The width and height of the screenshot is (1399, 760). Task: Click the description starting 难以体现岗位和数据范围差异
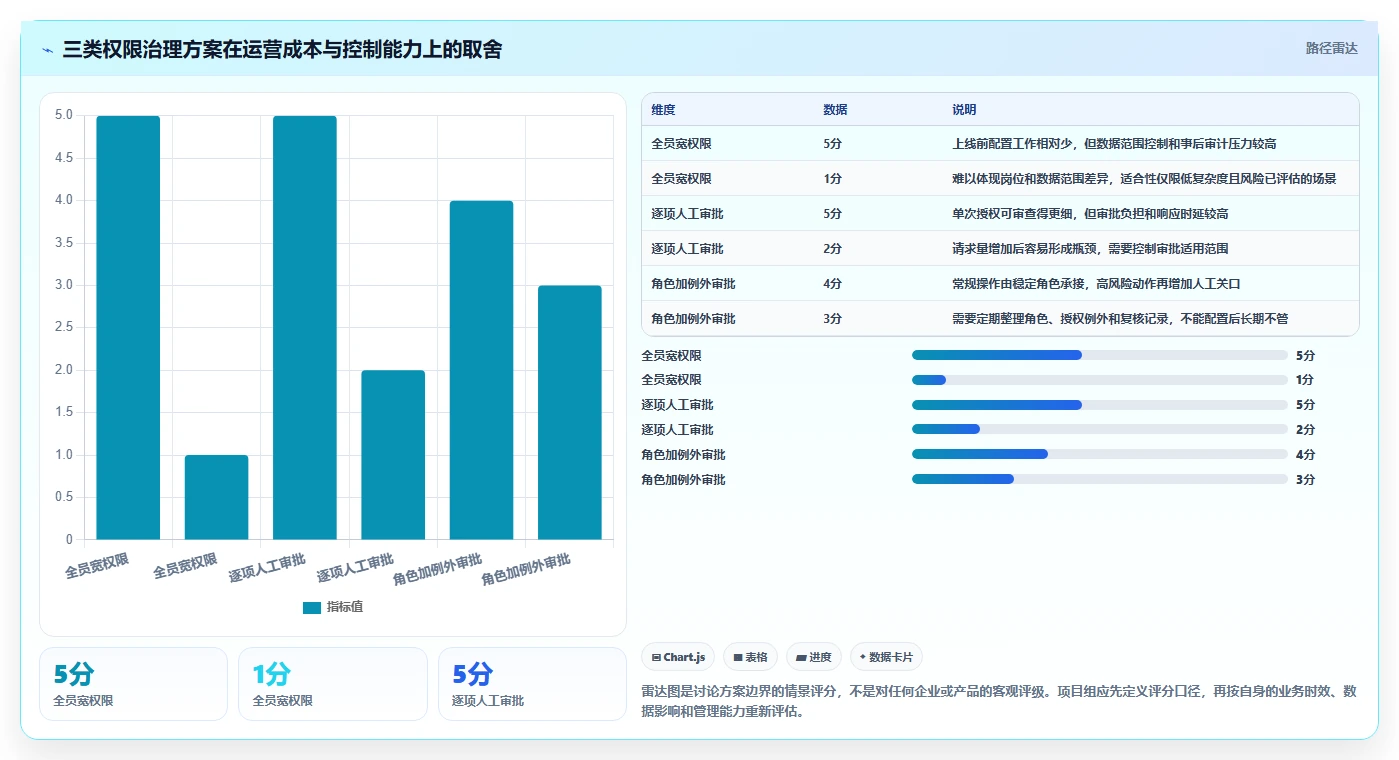[x=1144, y=179]
